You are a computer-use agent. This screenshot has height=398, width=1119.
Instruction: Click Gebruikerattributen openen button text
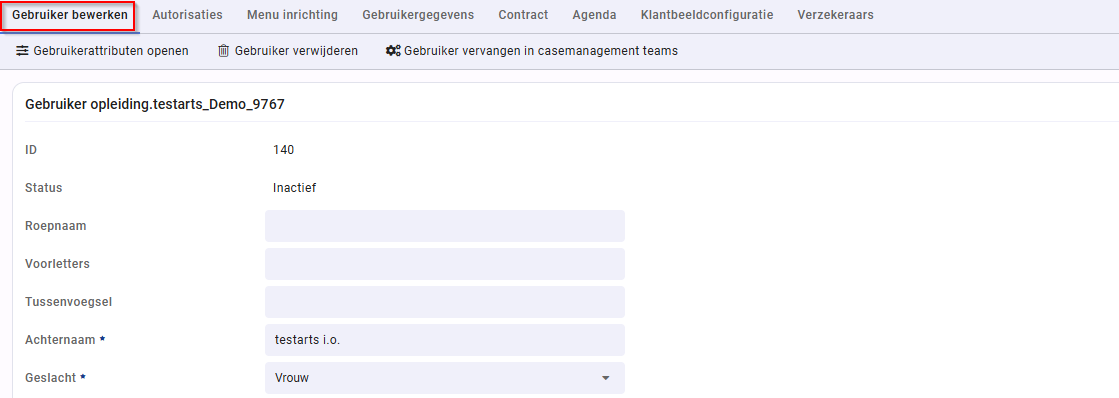tap(111, 51)
